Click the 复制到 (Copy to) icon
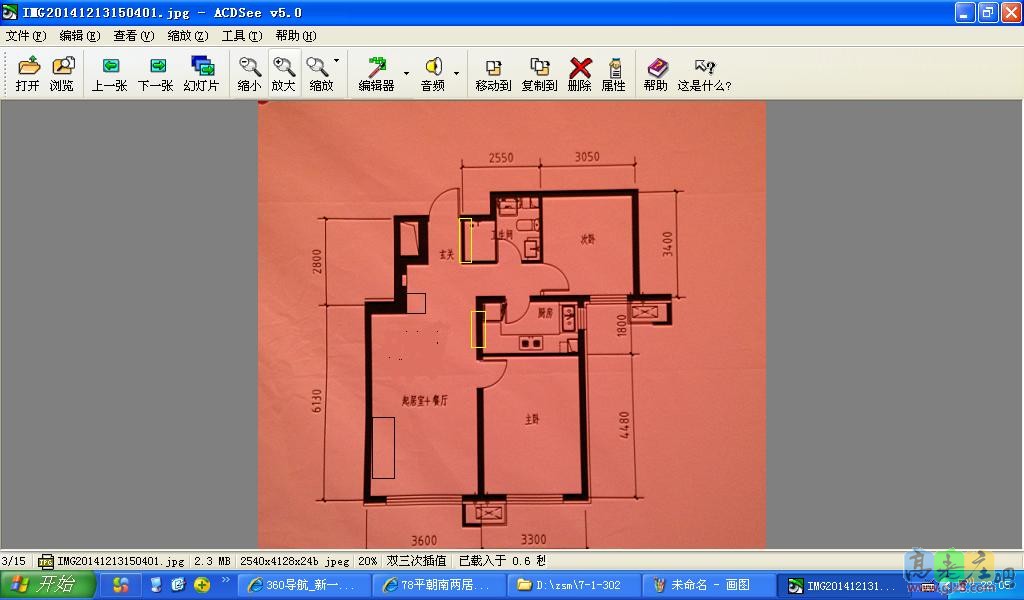The image size is (1024, 600). click(x=539, y=74)
